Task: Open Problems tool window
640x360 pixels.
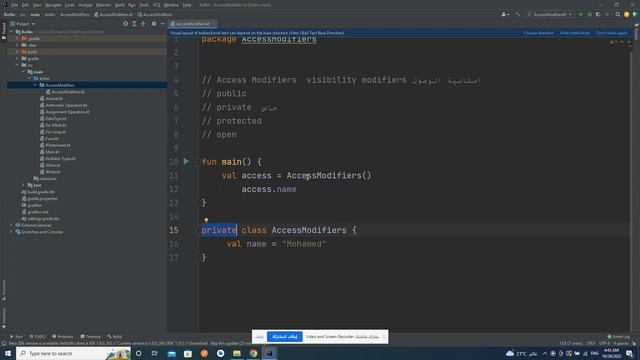Action: click(63, 337)
